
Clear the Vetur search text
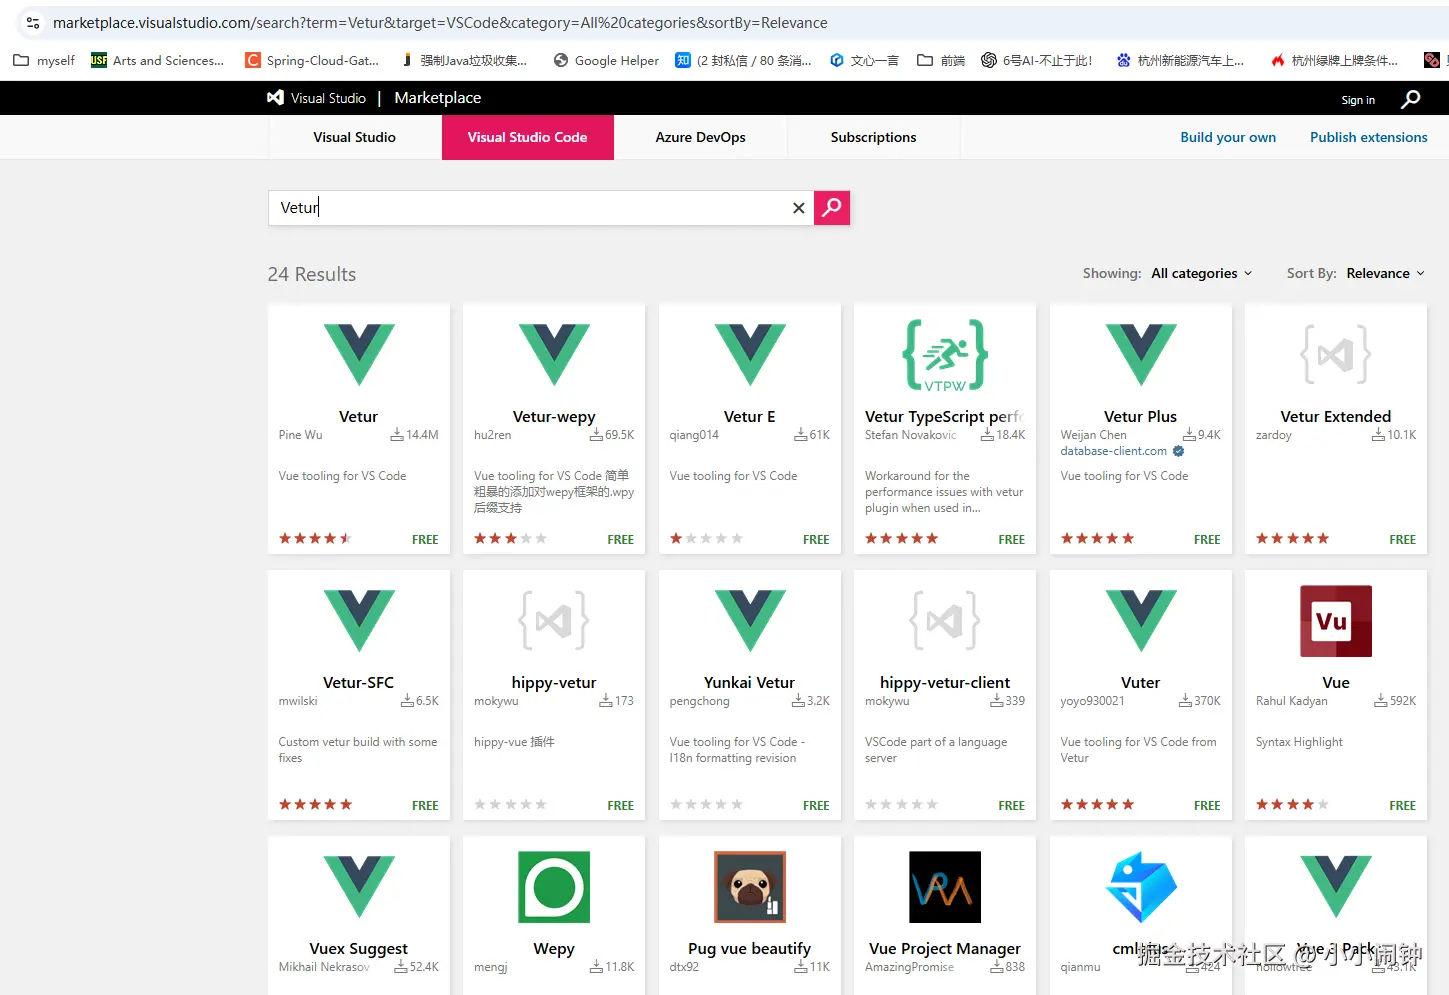pos(798,208)
